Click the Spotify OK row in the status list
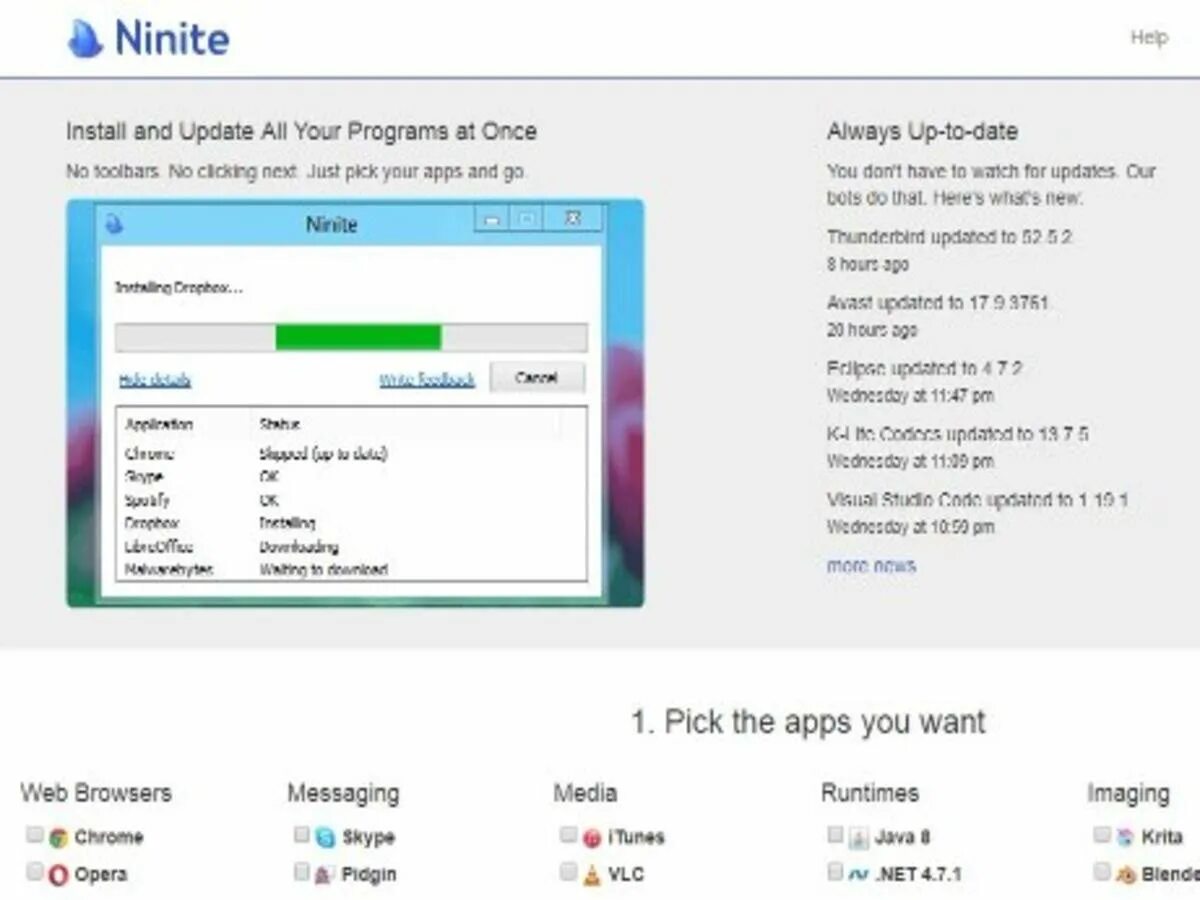The height and width of the screenshot is (900, 1200). (350, 500)
